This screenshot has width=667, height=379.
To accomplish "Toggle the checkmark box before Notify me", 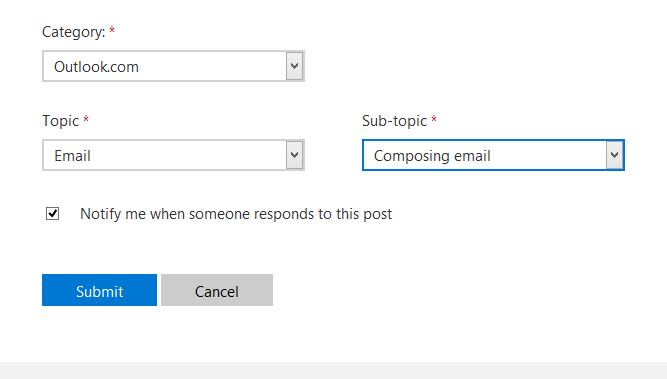I will (52, 214).
